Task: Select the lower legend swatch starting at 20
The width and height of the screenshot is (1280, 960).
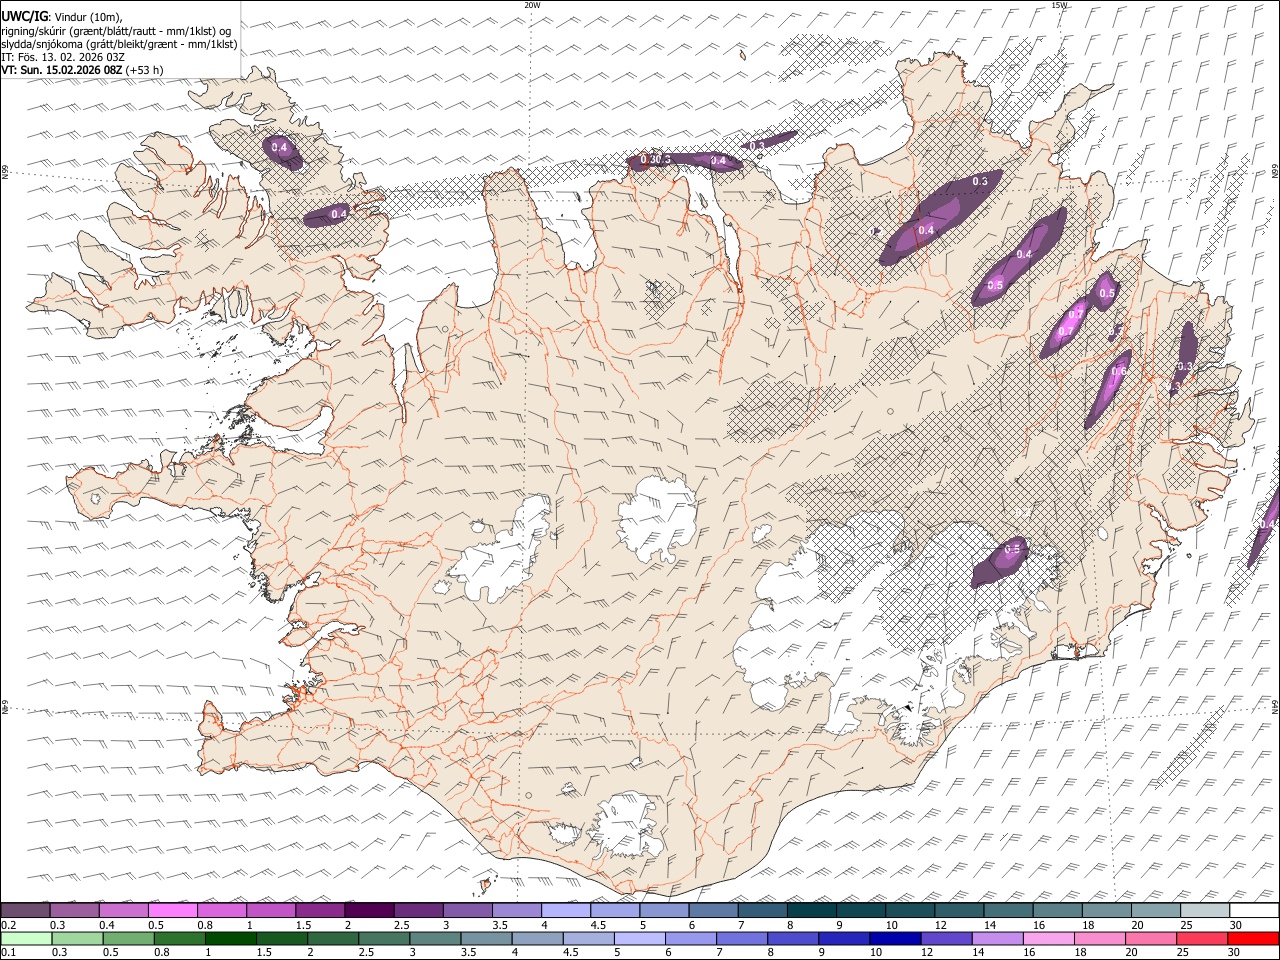Action: 1150,938
